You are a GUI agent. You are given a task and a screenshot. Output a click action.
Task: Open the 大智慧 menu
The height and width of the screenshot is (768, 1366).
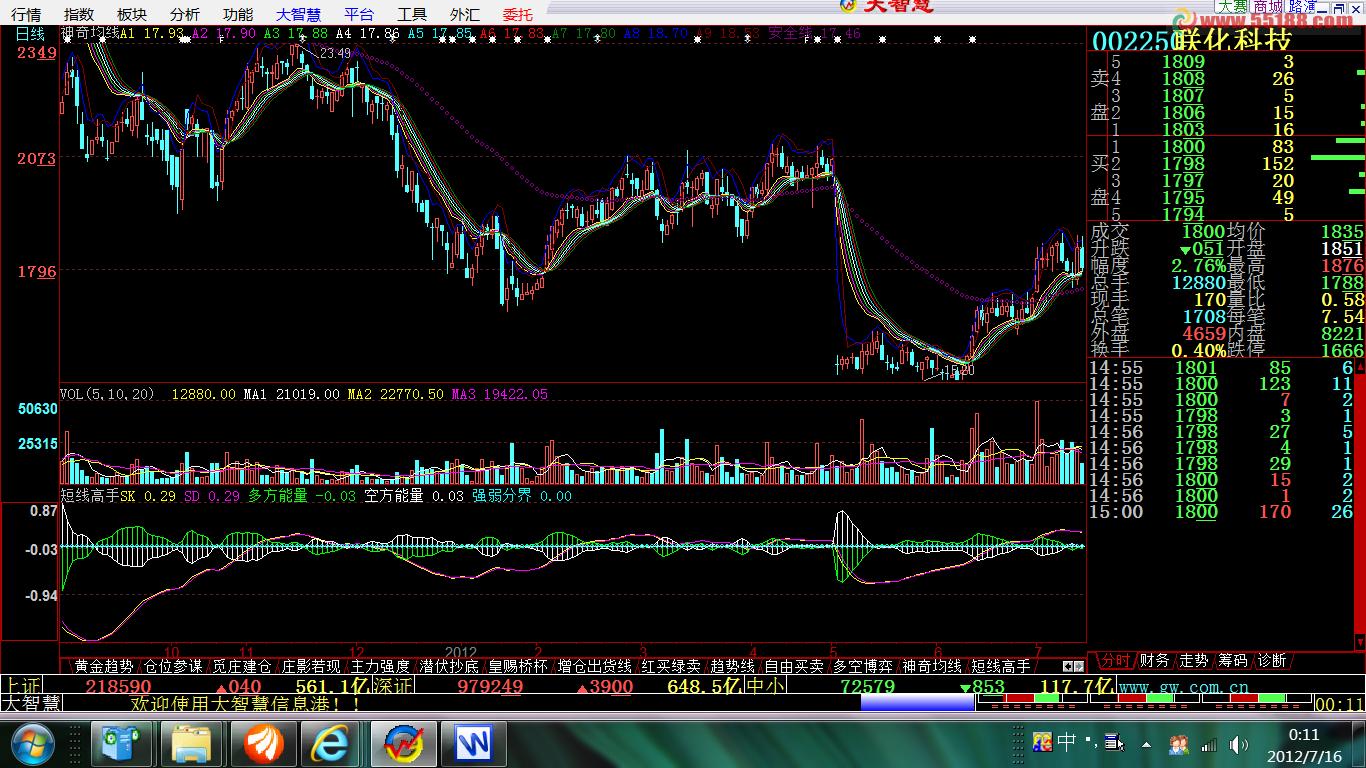299,14
